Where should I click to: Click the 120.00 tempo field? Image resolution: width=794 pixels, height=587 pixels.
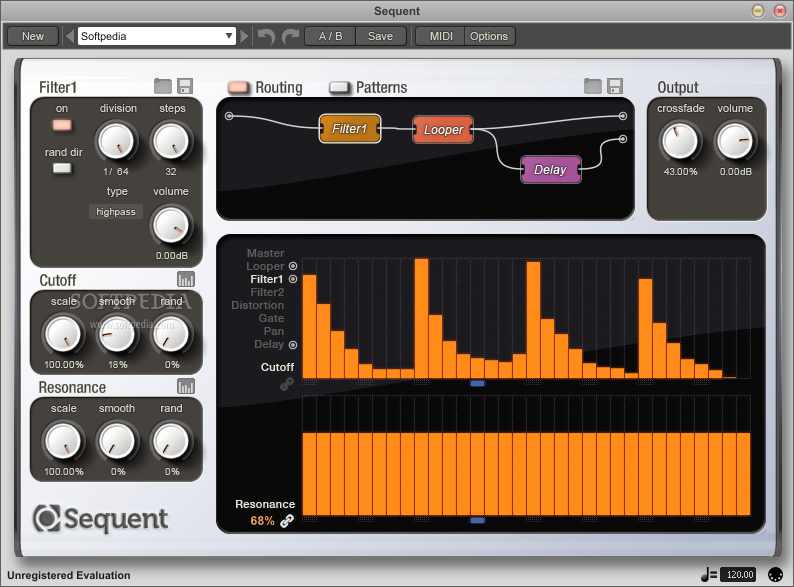[740, 574]
